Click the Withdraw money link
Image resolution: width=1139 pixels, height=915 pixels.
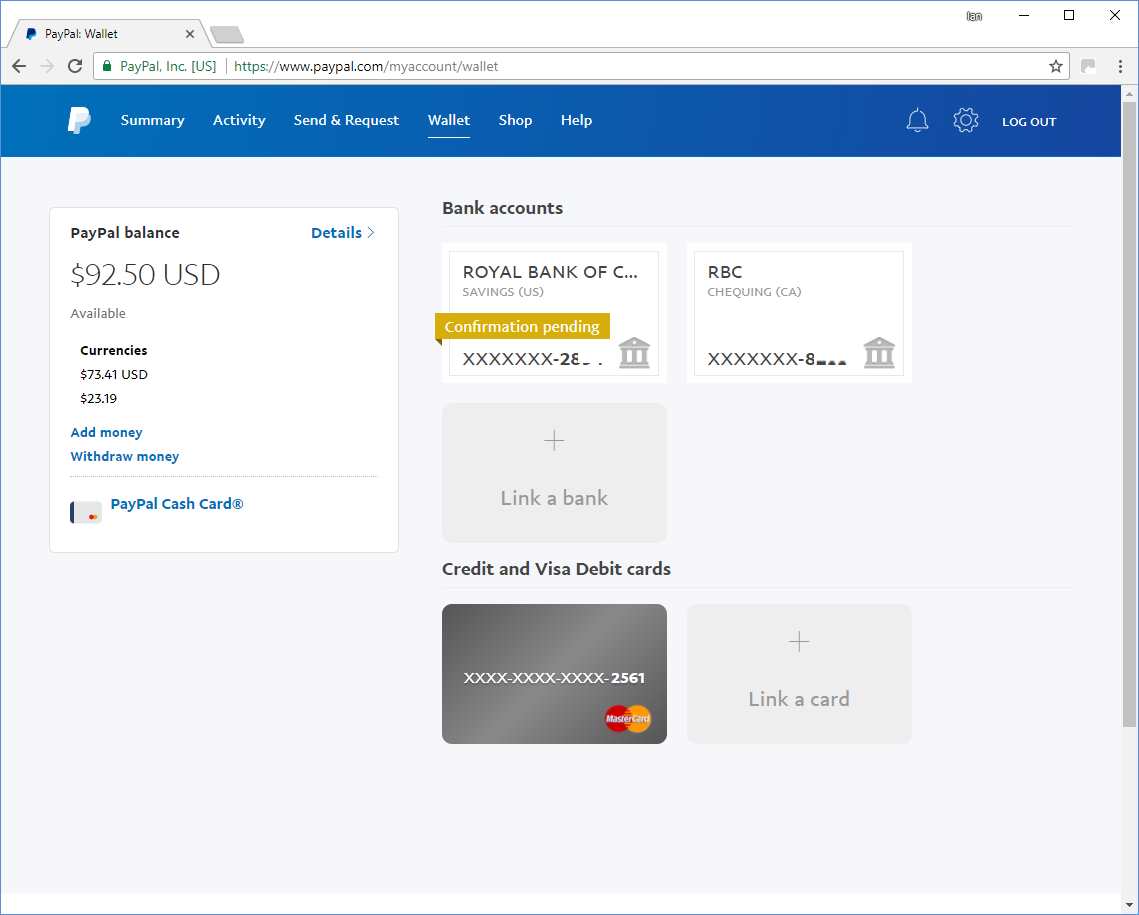click(124, 456)
